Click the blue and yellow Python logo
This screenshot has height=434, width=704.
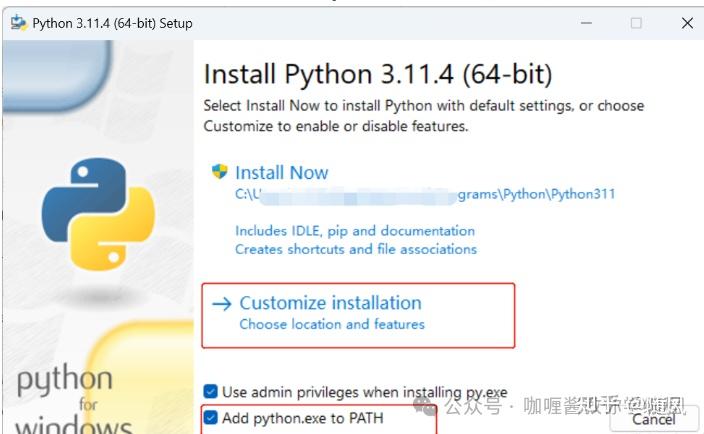(x=98, y=214)
